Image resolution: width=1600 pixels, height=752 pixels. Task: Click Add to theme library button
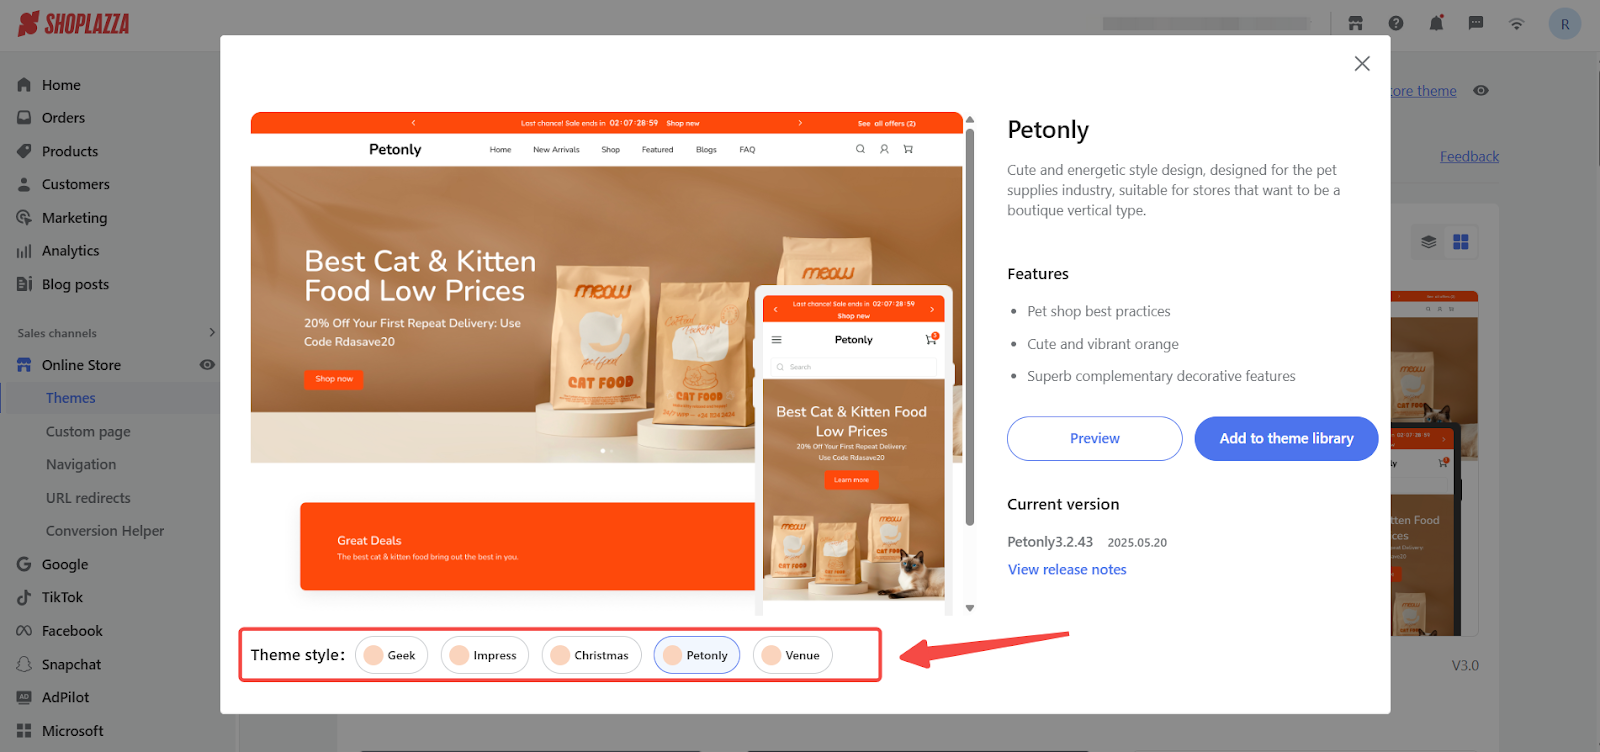[1286, 438]
